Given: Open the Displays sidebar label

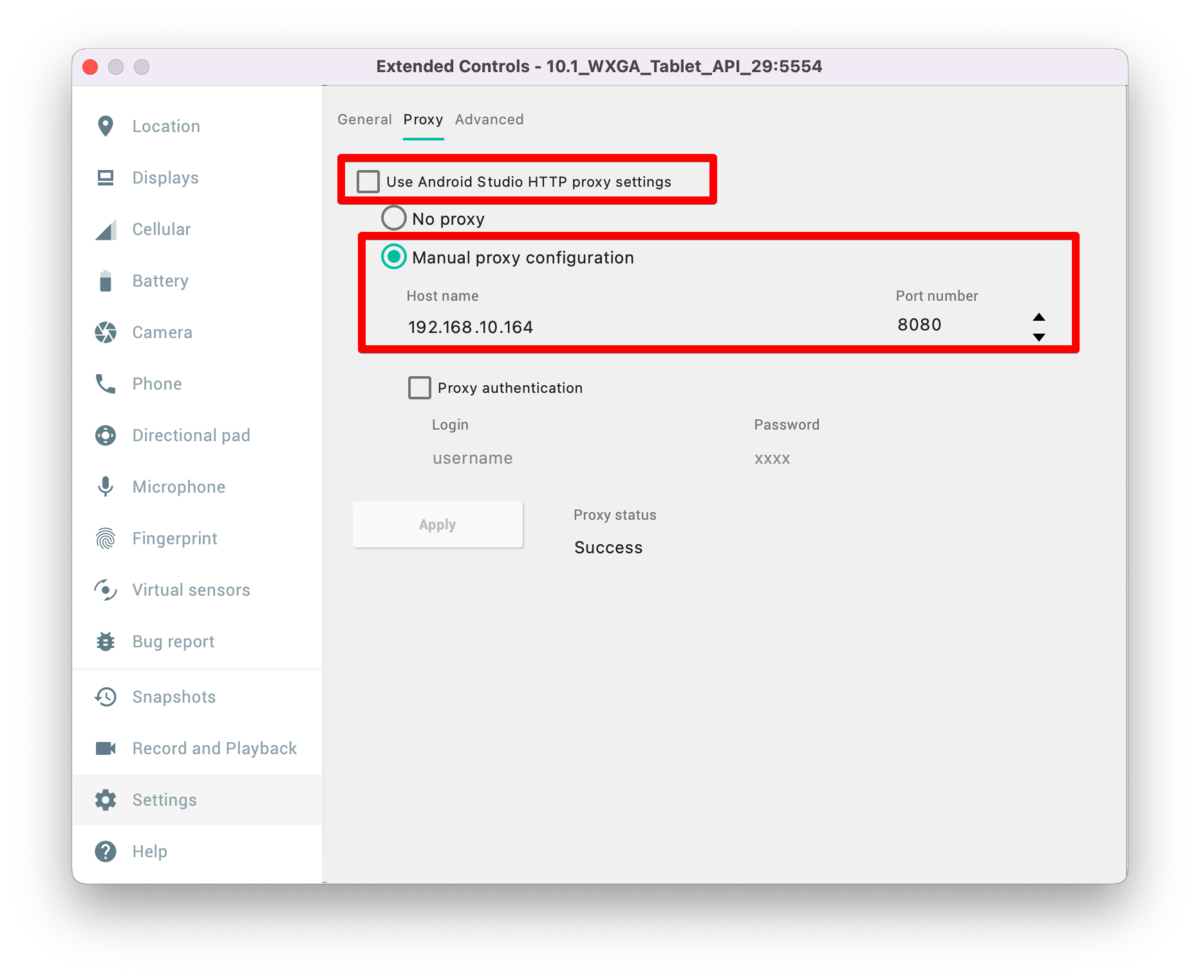Looking at the screenshot, I should tap(165, 178).
